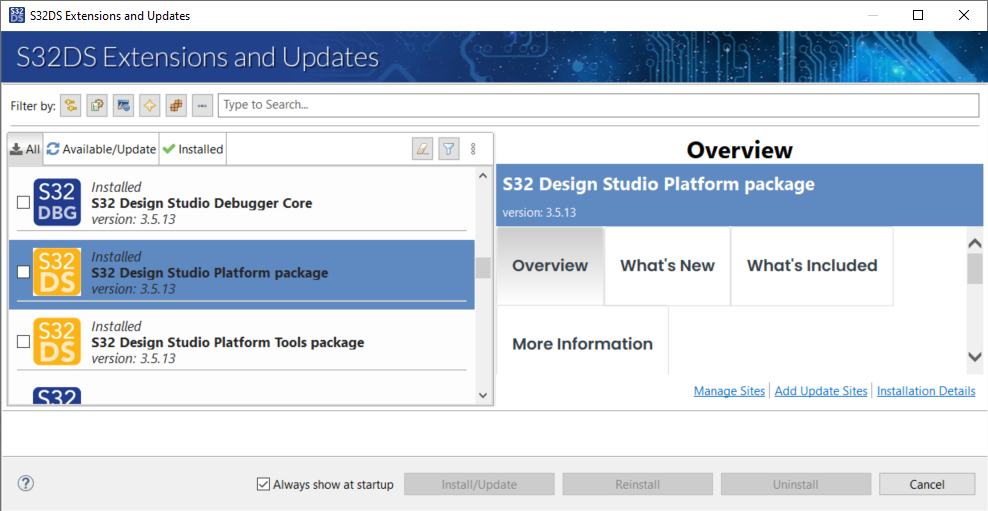The height and width of the screenshot is (511, 988).
Task: Click the overview pane scroll down arrow
Action: [975, 357]
